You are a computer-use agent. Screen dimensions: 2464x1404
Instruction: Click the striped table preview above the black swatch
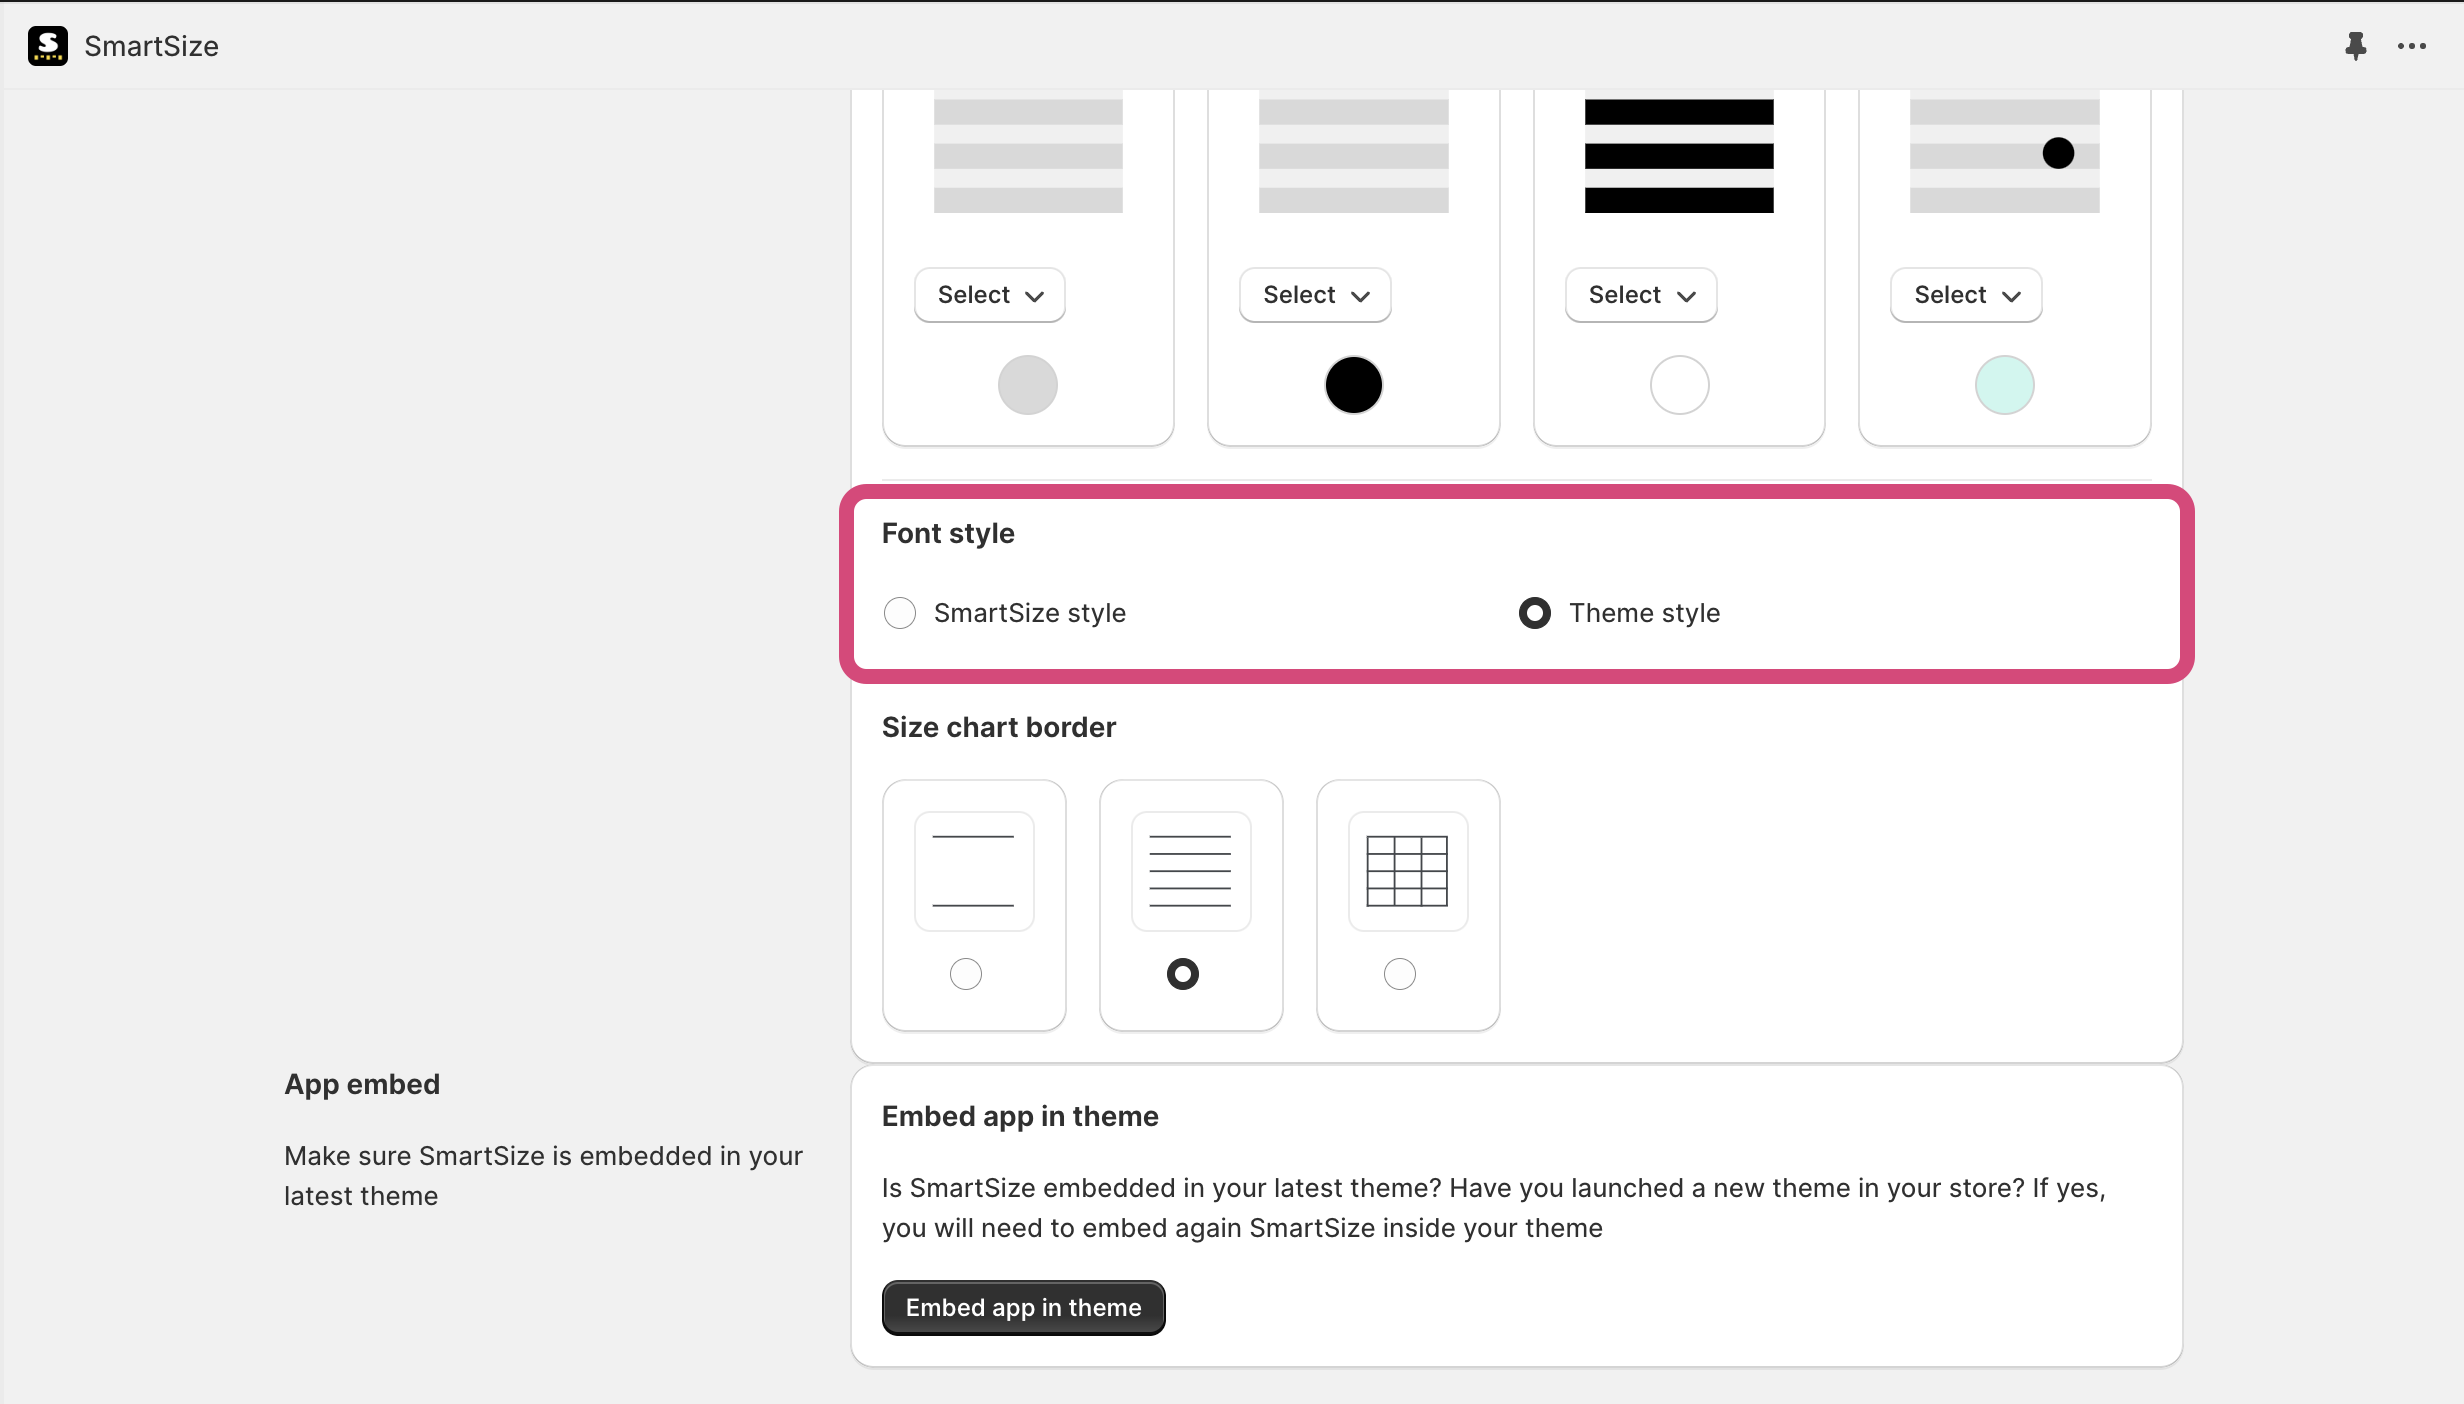tap(1354, 152)
